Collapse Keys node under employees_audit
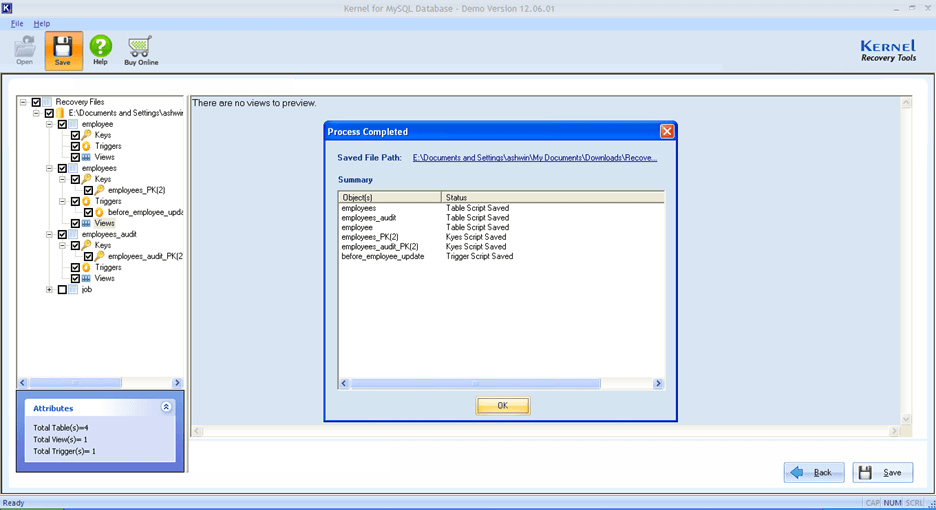The height and width of the screenshot is (510, 936). click(63, 245)
